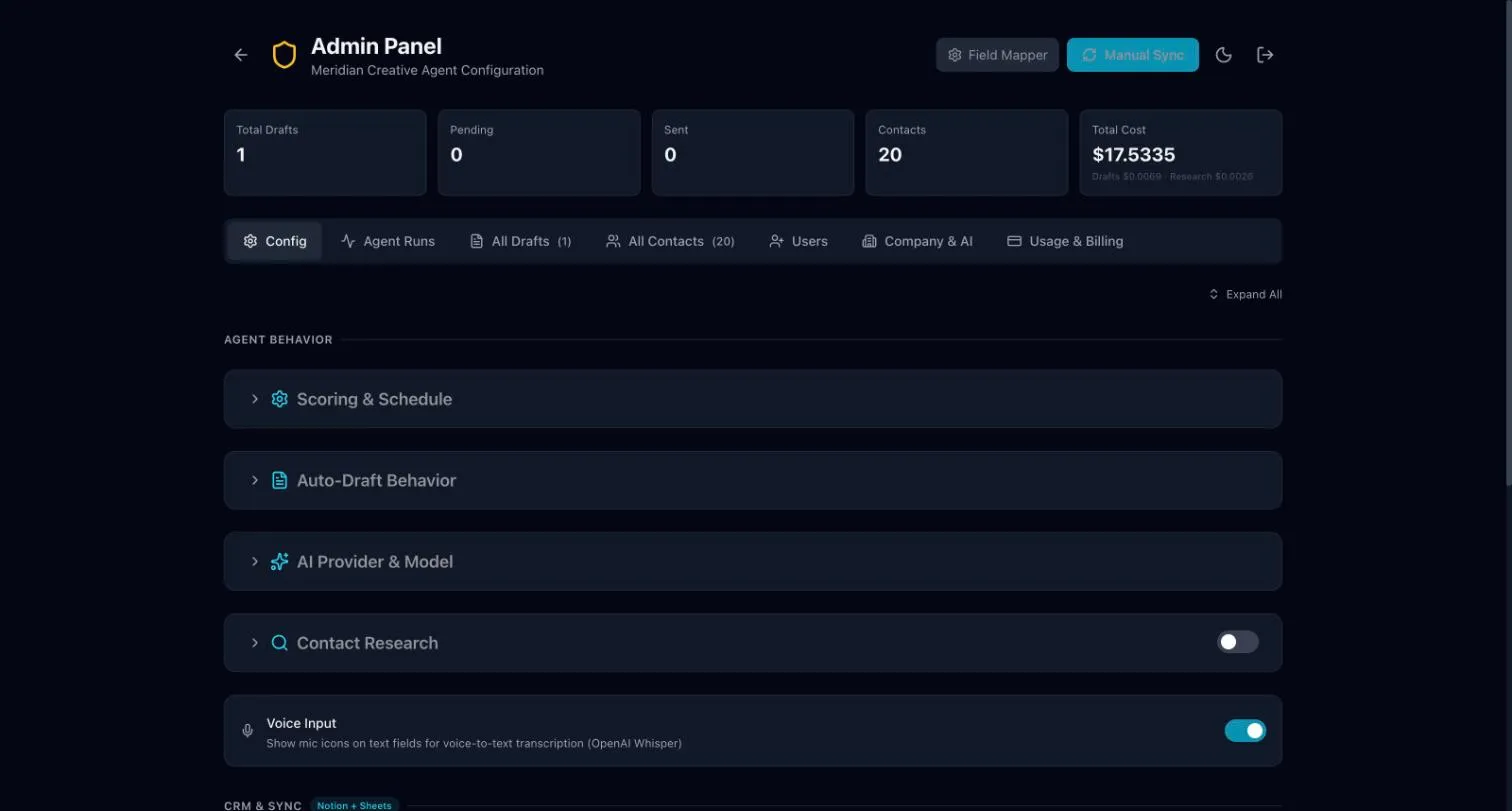Click the Admin Panel shield icon

pyautogui.click(x=284, y=55)
